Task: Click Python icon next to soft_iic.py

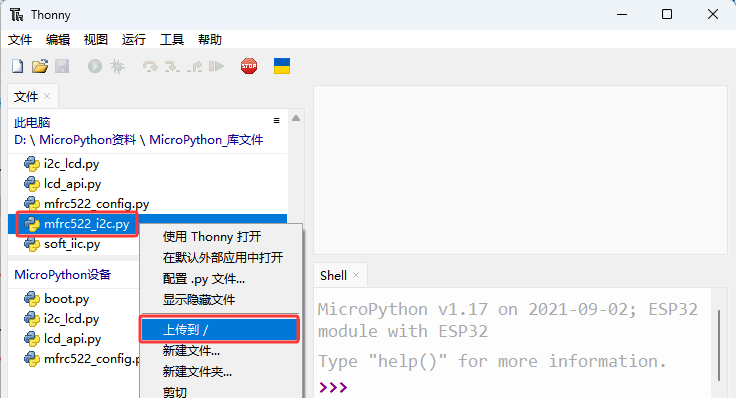Action: pyautogui.click(x=31, y=244)
